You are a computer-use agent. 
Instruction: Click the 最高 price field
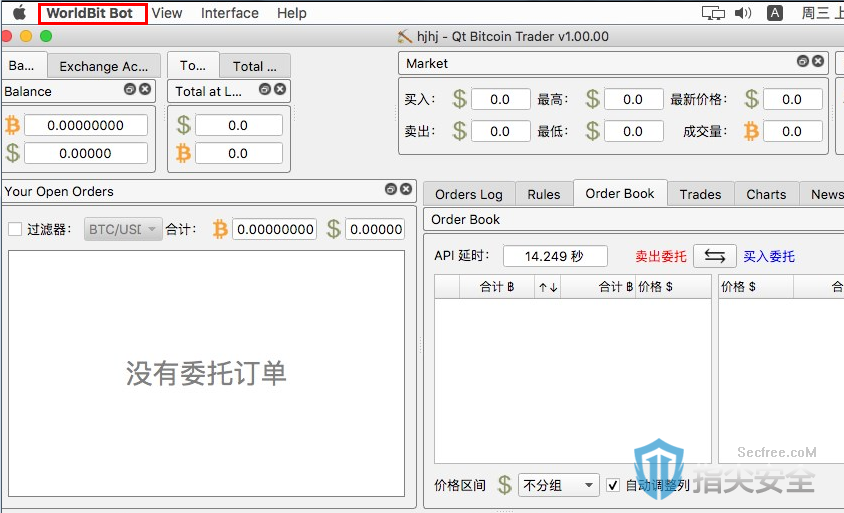(x=634, y=99)
